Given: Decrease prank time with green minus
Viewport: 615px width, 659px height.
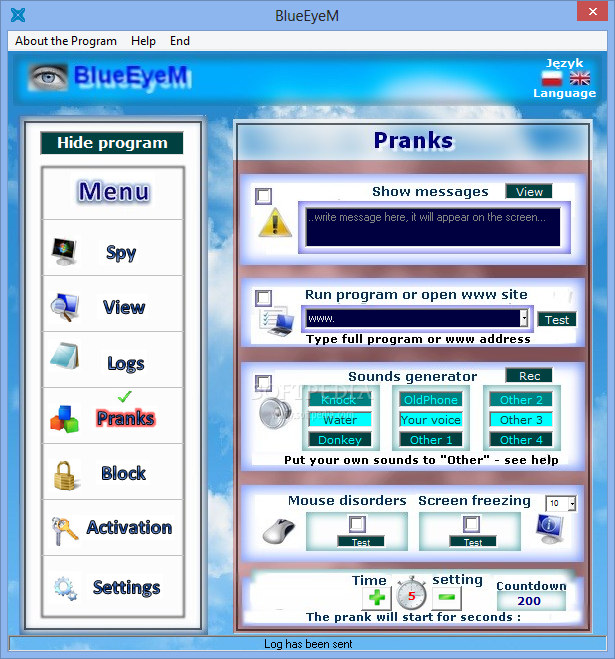Looking at the screenshot, I should (x=446, y=597).
